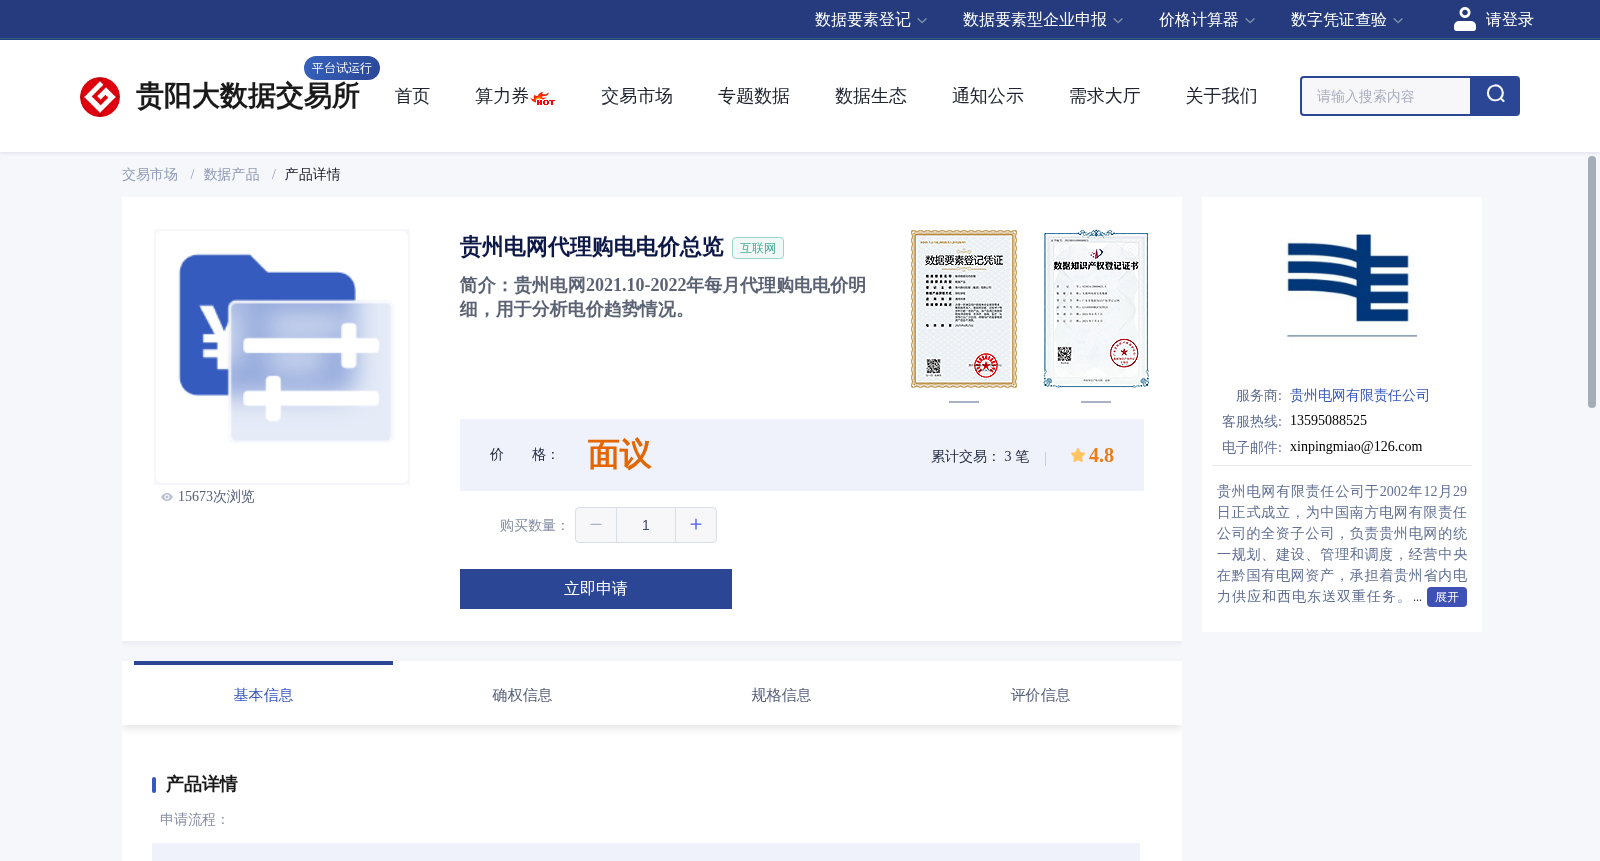
Task: Open 通知公示 navigation item
Action: [988, 96]
